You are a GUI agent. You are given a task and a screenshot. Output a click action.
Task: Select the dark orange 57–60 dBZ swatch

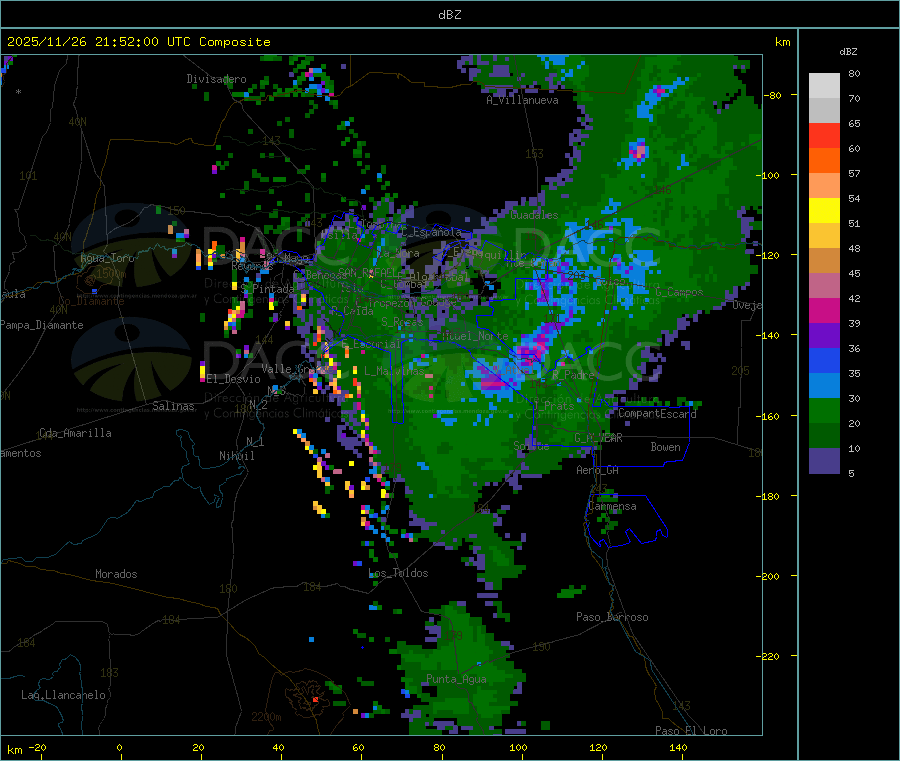point(824,161)
